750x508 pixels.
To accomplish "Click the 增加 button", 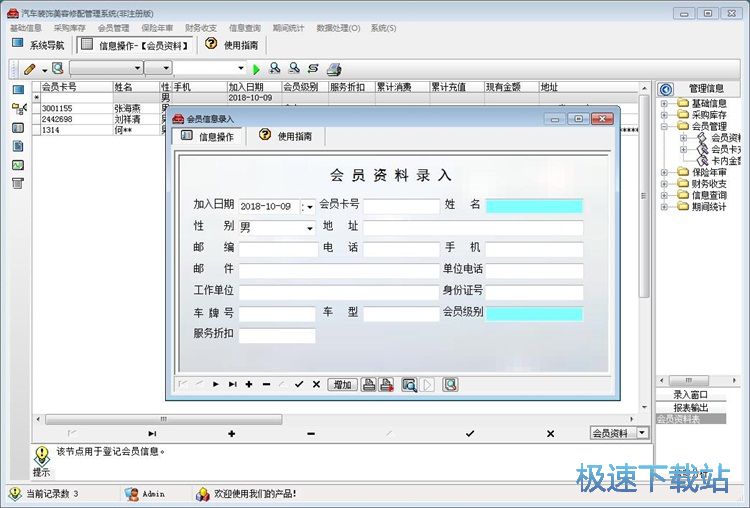I will (342, 385).
